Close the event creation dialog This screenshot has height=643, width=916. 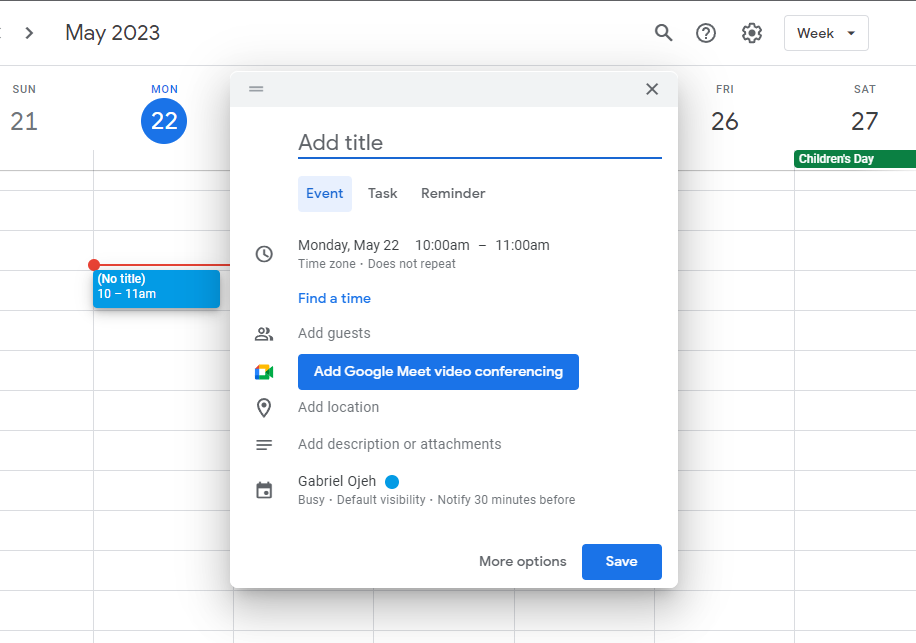(x=652, y=89)
